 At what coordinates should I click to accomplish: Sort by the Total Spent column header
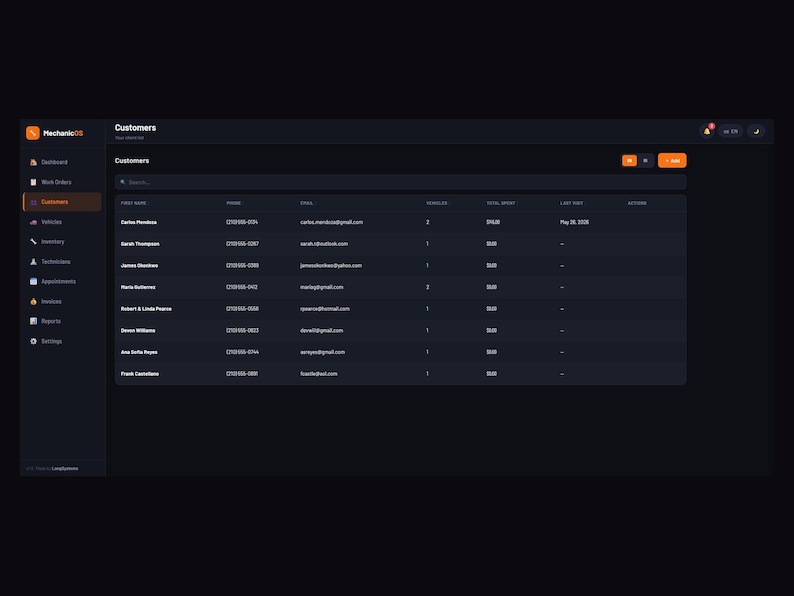501,203
